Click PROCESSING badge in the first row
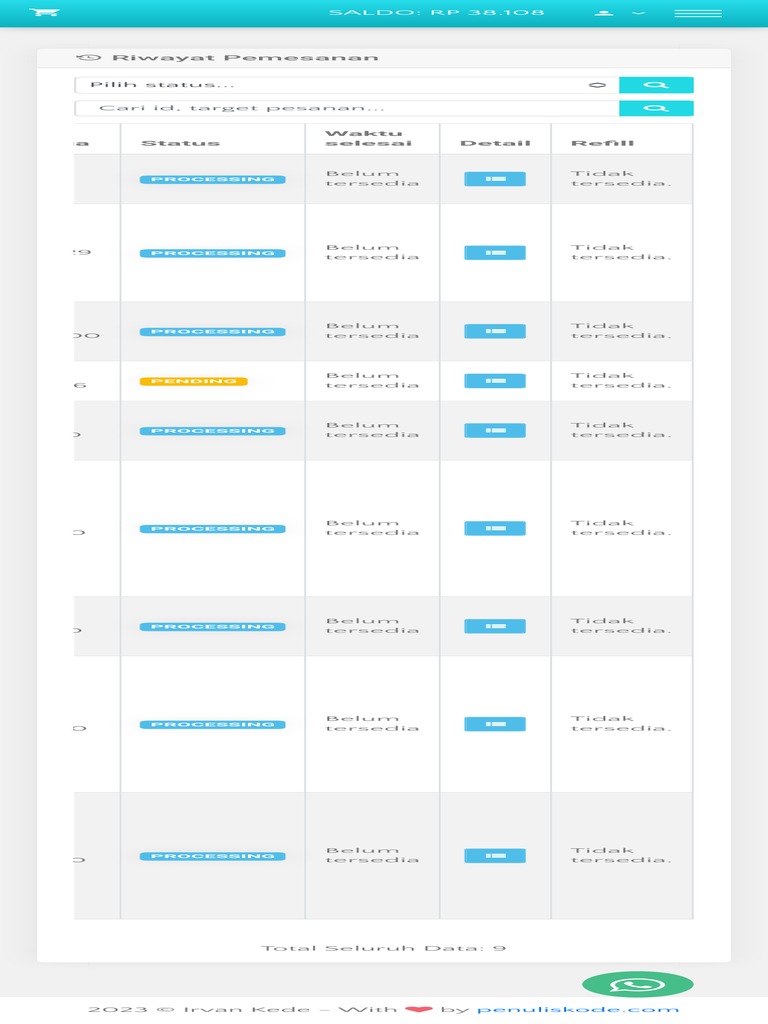The image size is (768, 1024). click(x=212, y=179)
